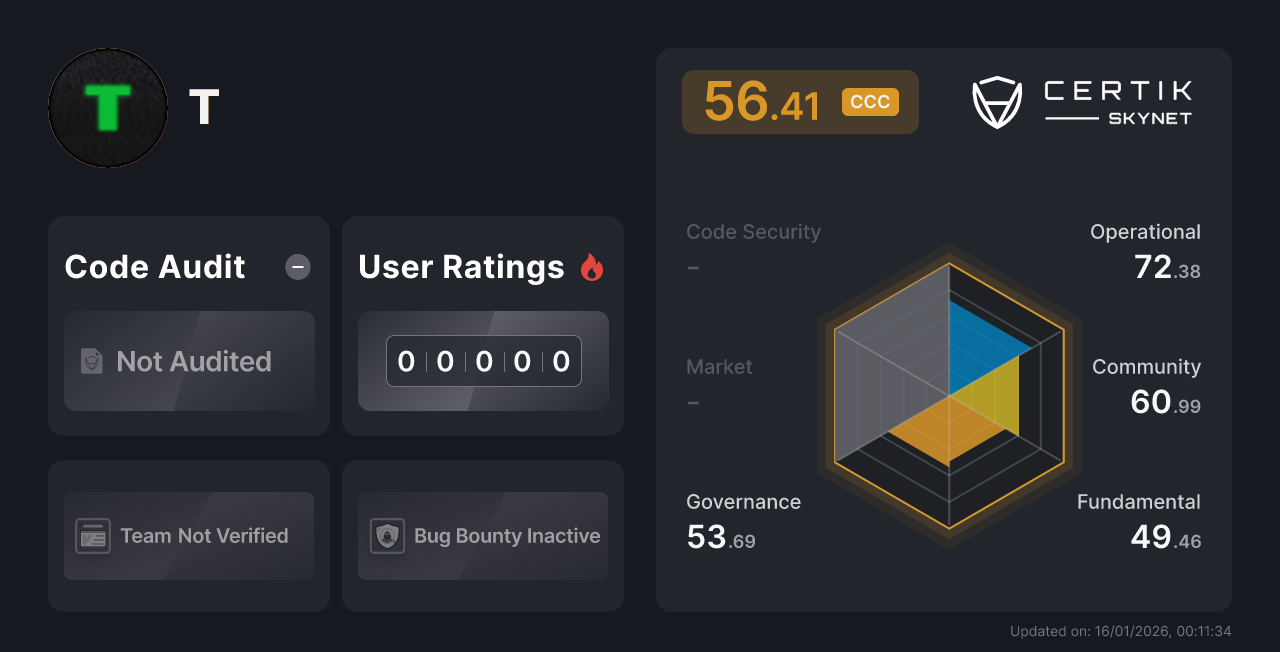The height and width of the screenshot is (652, 1280).
Task: Click the fire icon next to User Ratings
Action: point(592,267)
